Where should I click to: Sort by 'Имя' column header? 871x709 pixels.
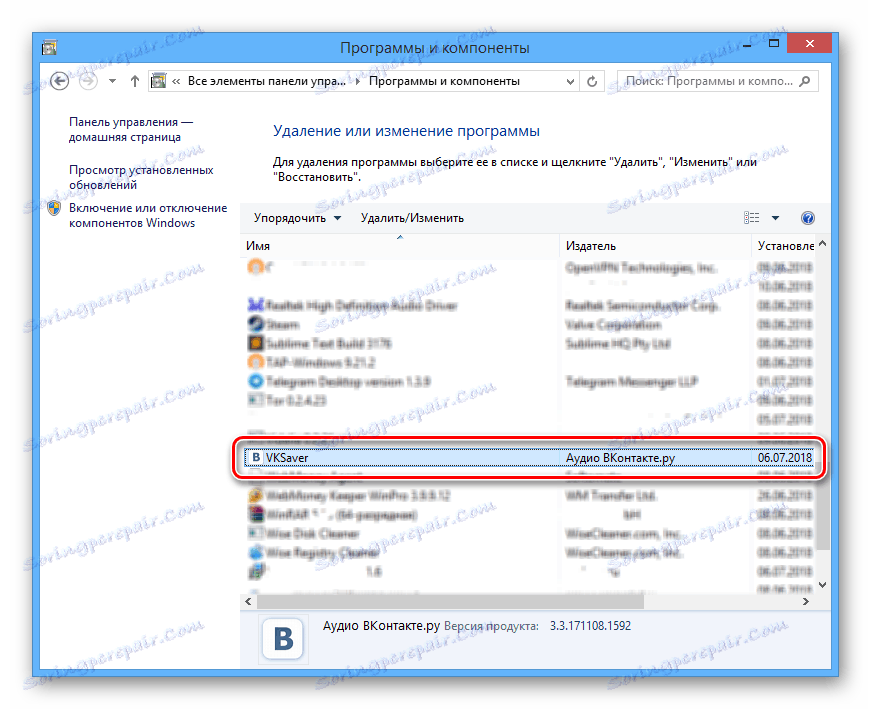pyautogui.click(x=399, y=246)
